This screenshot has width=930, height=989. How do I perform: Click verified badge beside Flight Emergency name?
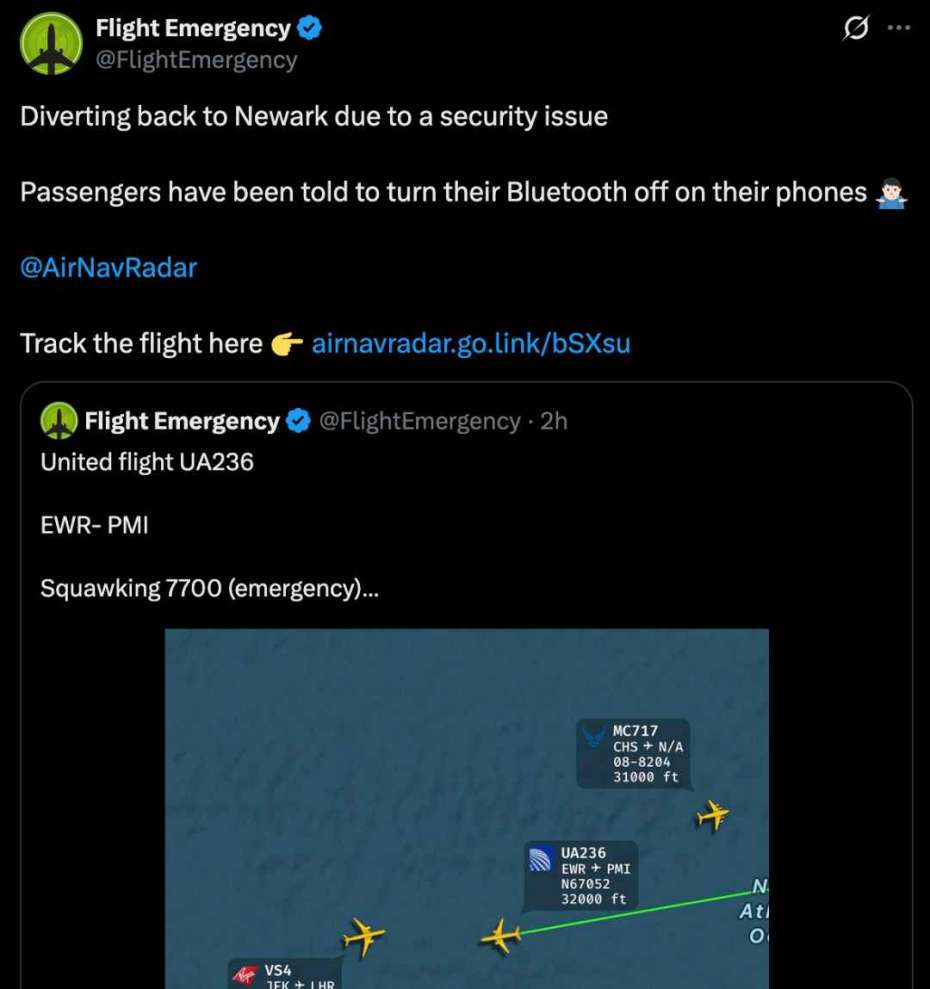click(309, 28)
